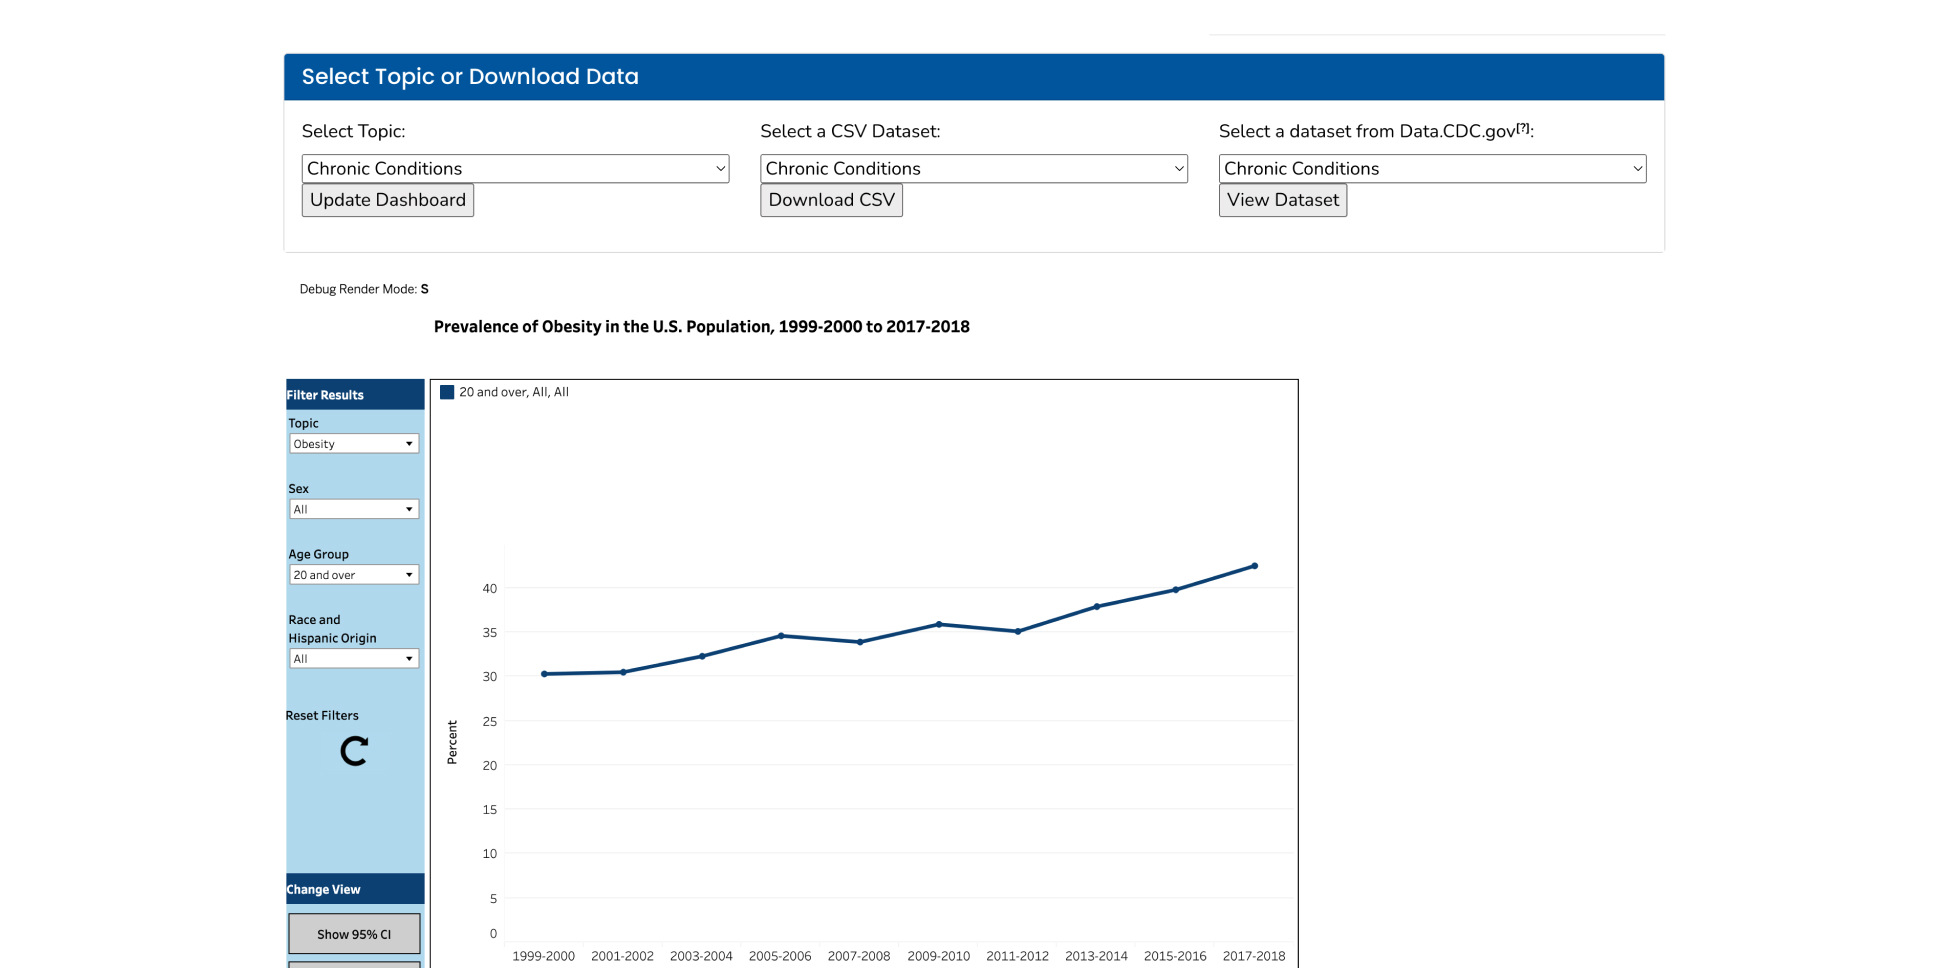Click the legend color swatch for 20 and over
Image resolution: width=1947 pixels, height=968 pixels.
[x=447, y=392]
